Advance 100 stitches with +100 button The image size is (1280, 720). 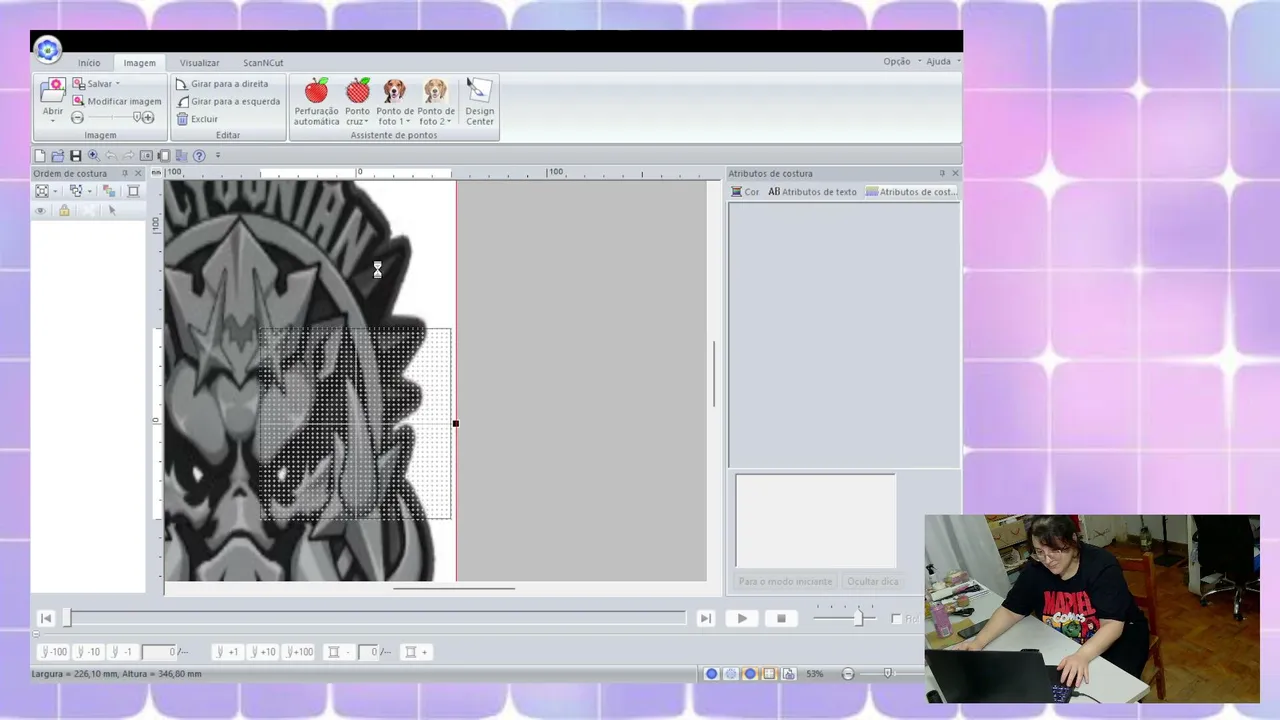(300, 652)
